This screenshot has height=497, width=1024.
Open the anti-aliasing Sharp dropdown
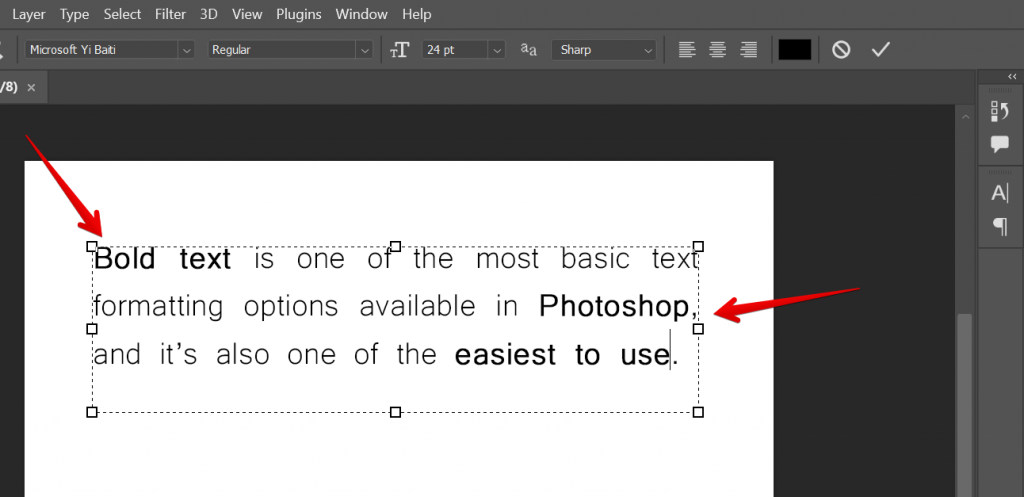click(647, 49)
